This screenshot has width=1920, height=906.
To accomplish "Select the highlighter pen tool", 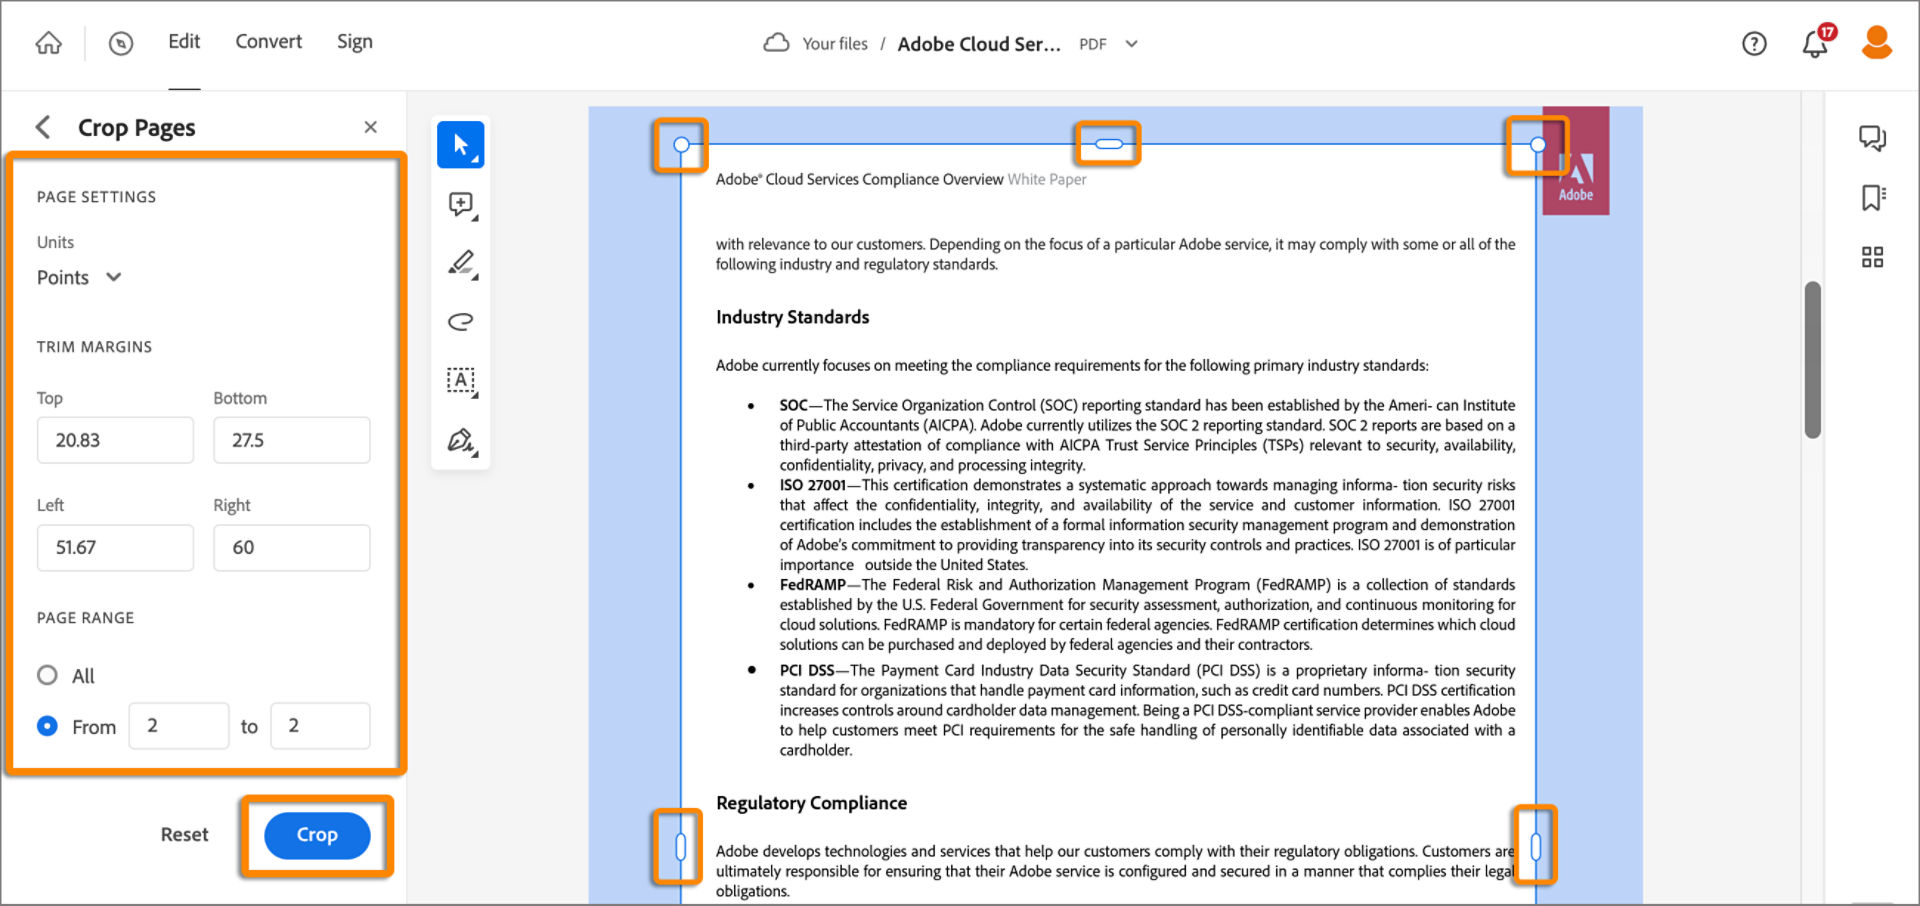I will tap(461, 263).
